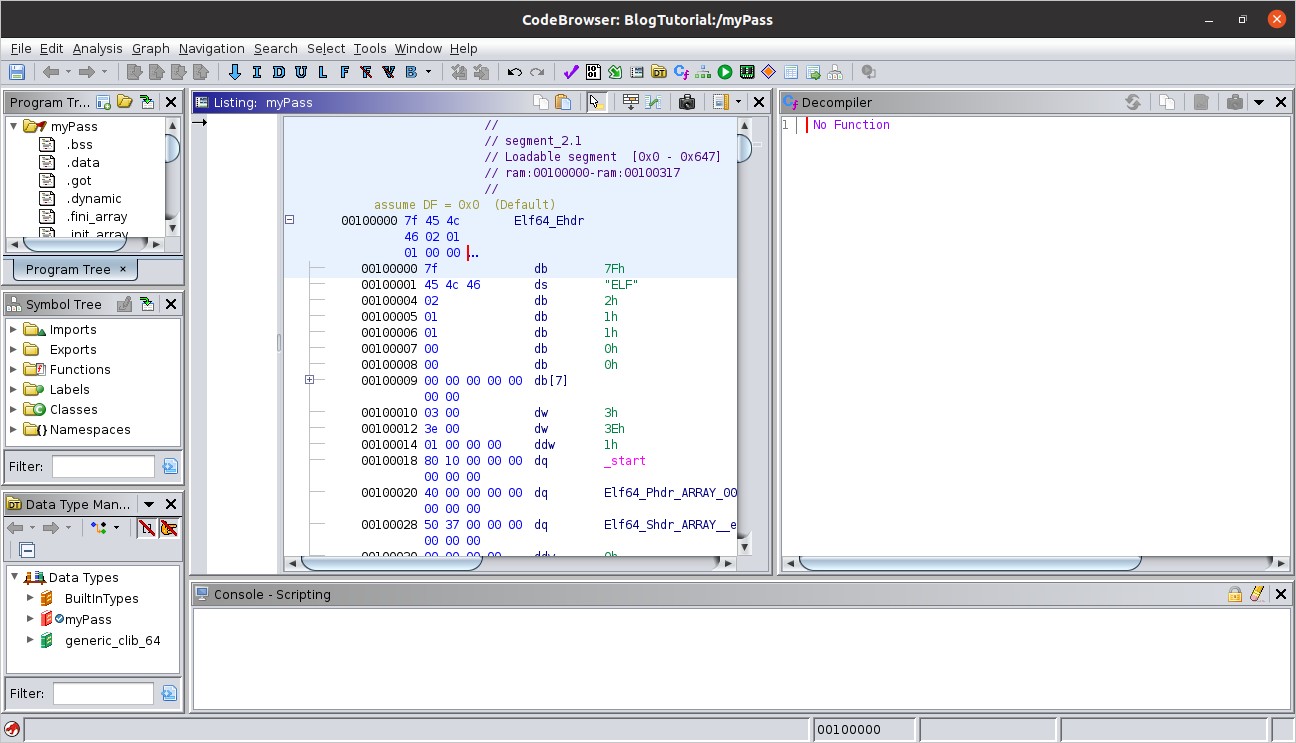This screenshot has height=743, width=1296.
Task: Select .dynamic section in Program Tree
Action: click(x=94, y=199)
